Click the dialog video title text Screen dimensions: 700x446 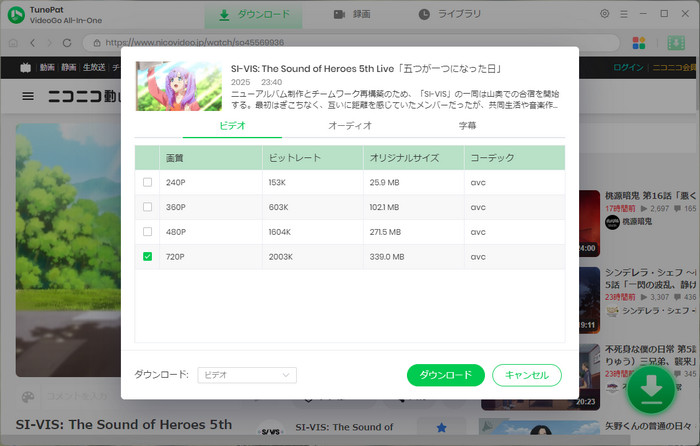(367, 69)
